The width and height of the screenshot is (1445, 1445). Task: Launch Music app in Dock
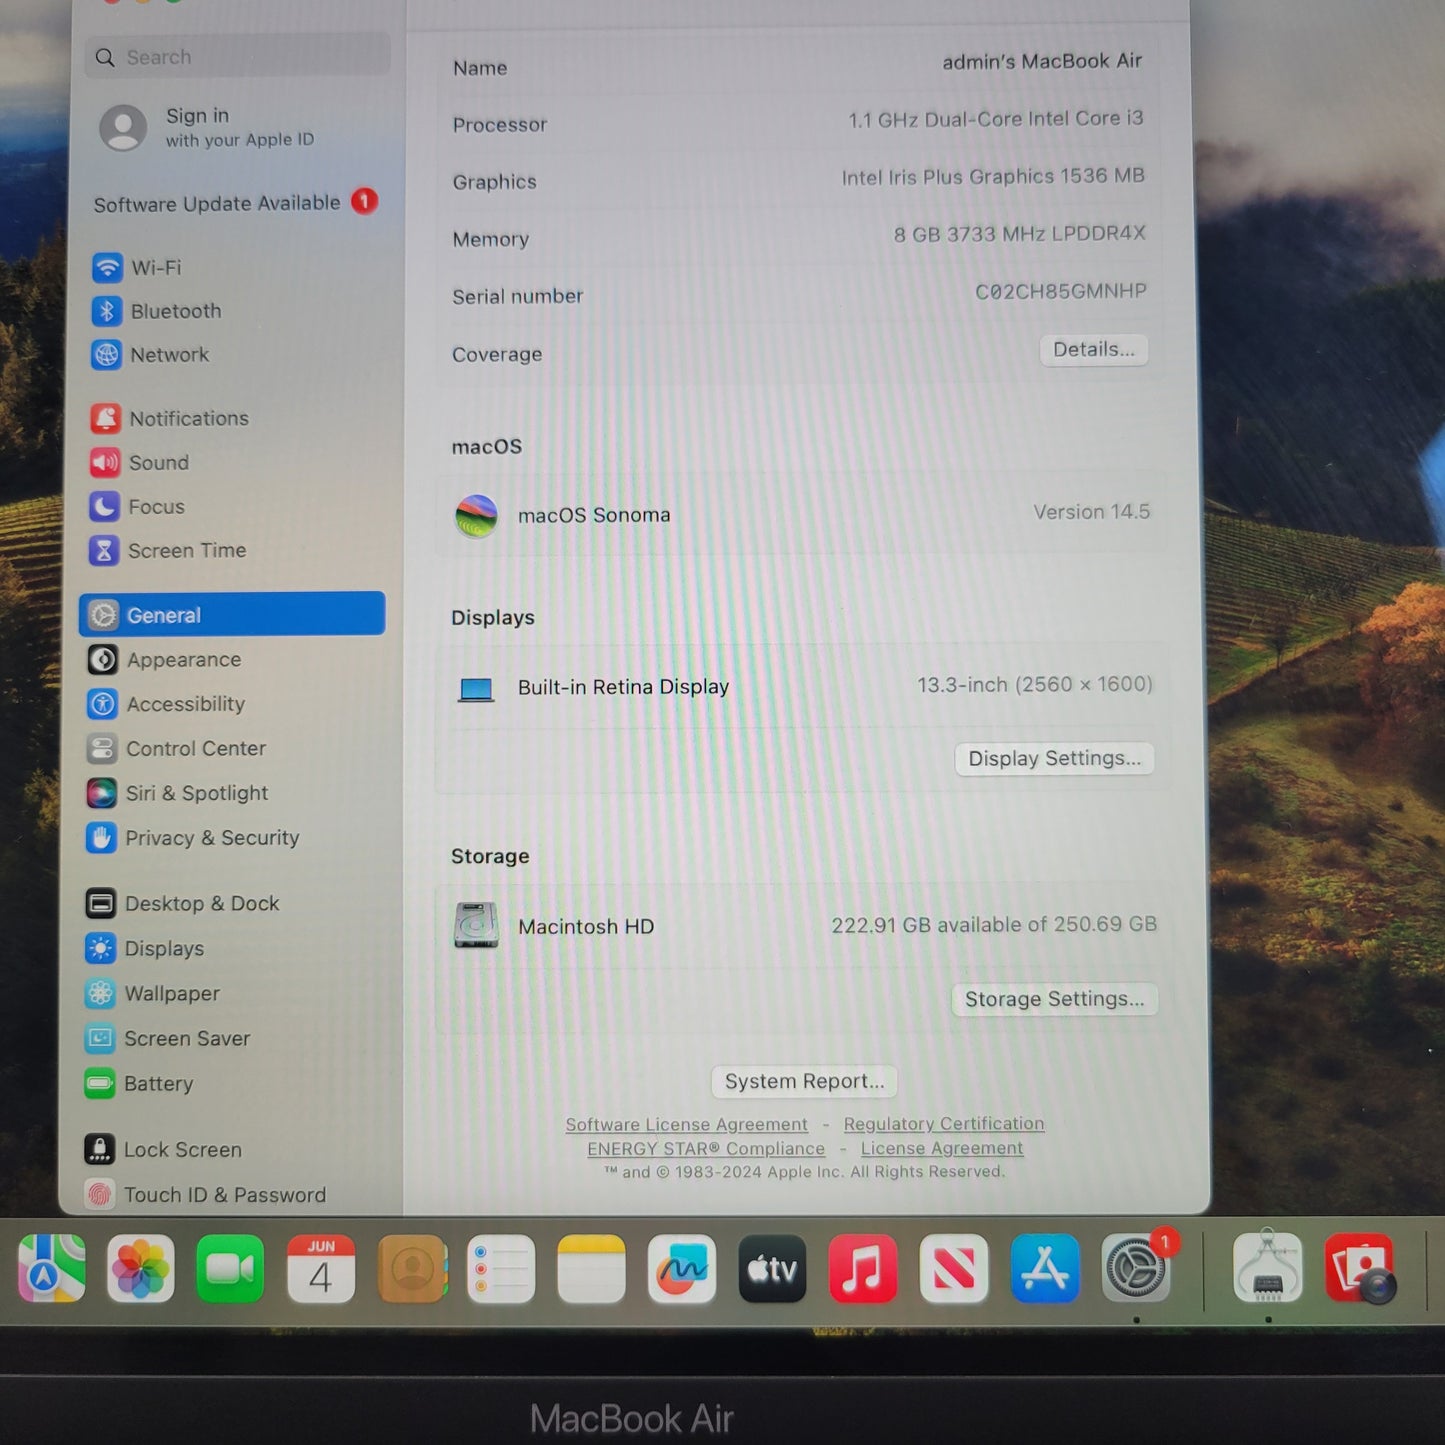pyautogui.click(x=863, y=1268)
